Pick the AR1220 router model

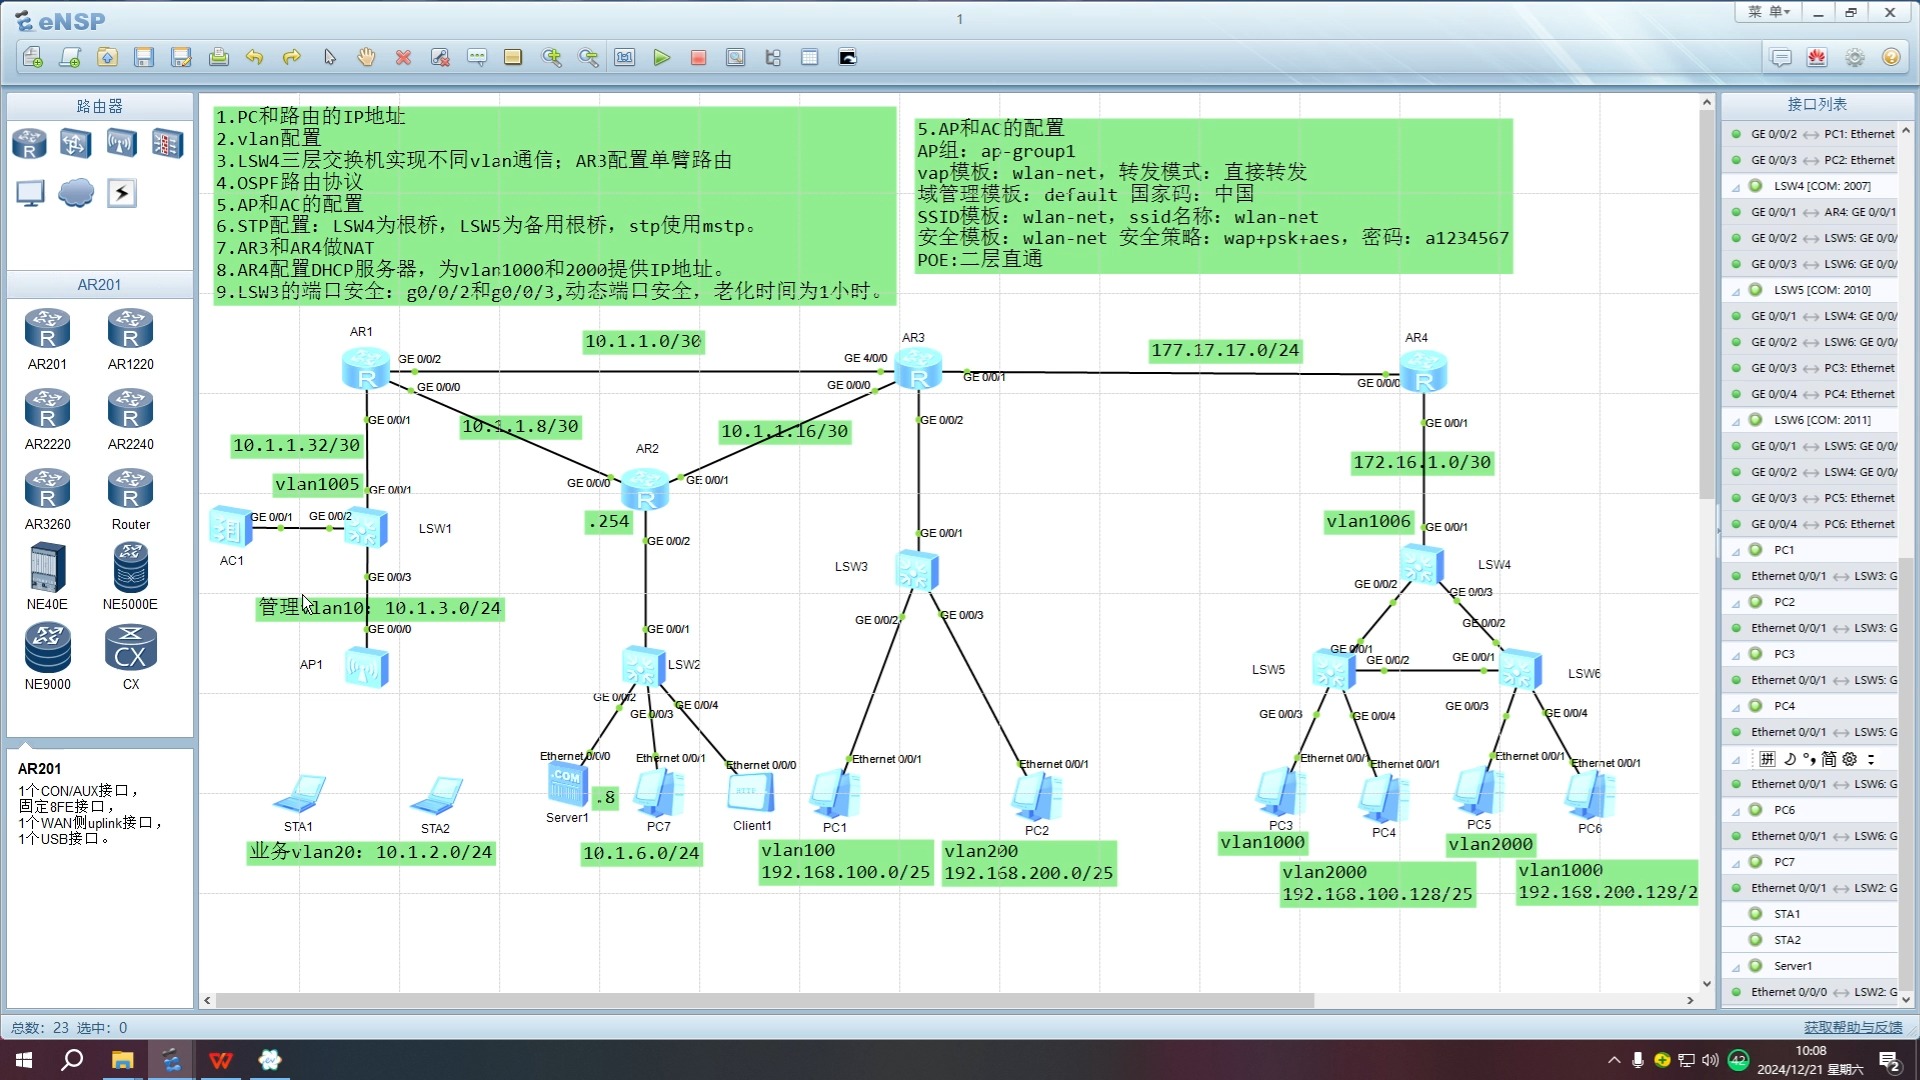point(130,340)
